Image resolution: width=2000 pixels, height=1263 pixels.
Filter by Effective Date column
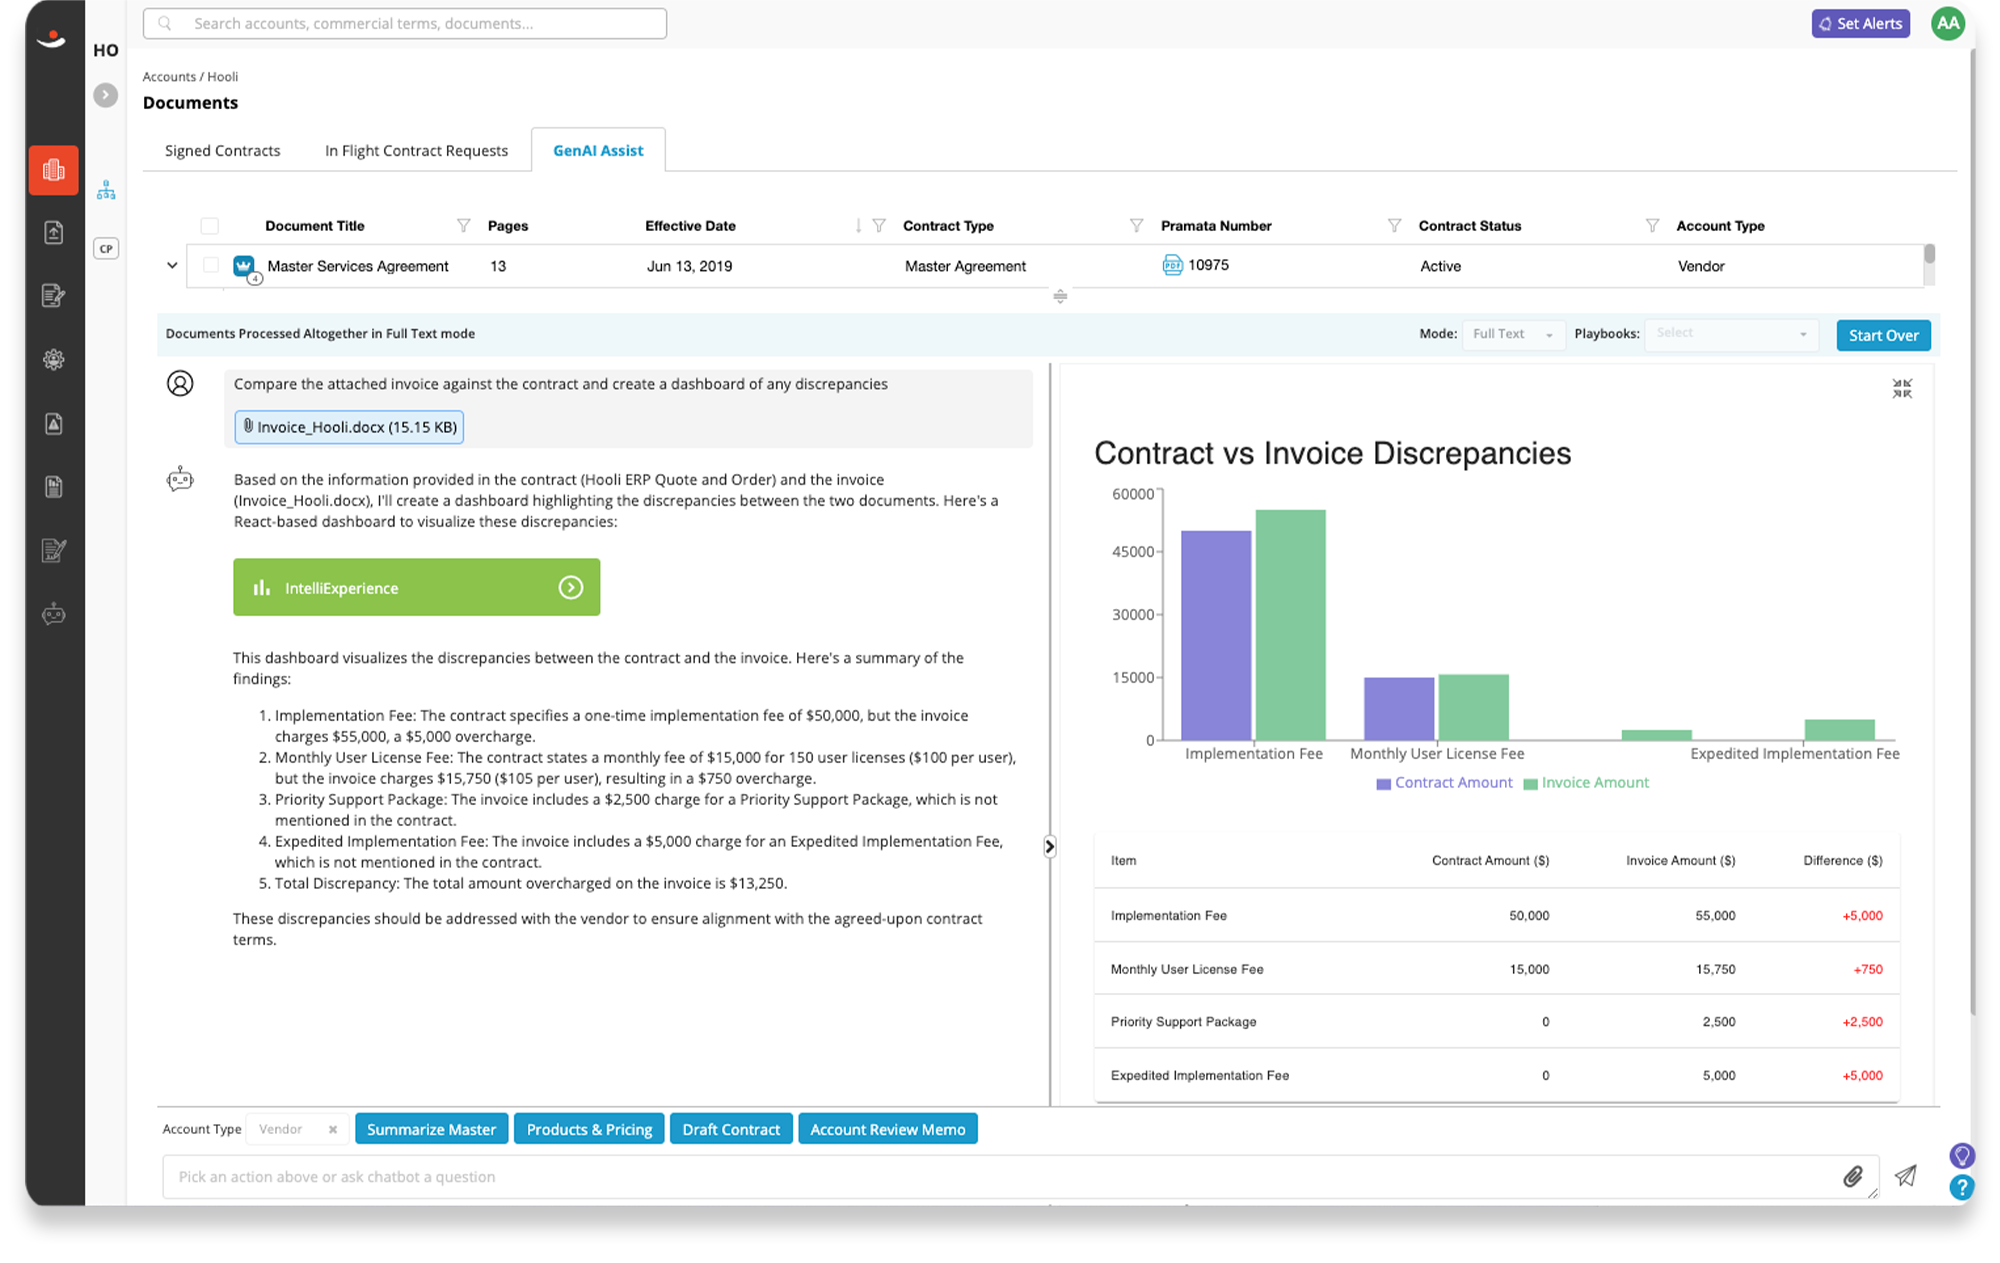click(x=879, y=226)
